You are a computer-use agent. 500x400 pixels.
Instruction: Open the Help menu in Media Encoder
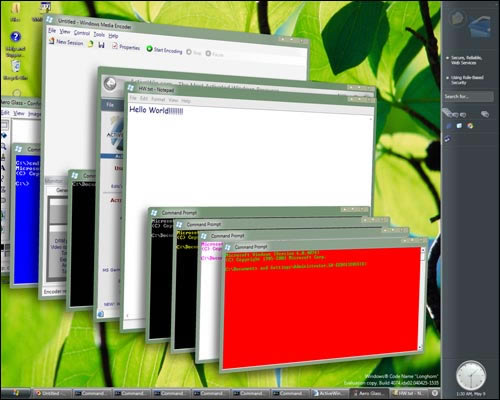(113, 35)
